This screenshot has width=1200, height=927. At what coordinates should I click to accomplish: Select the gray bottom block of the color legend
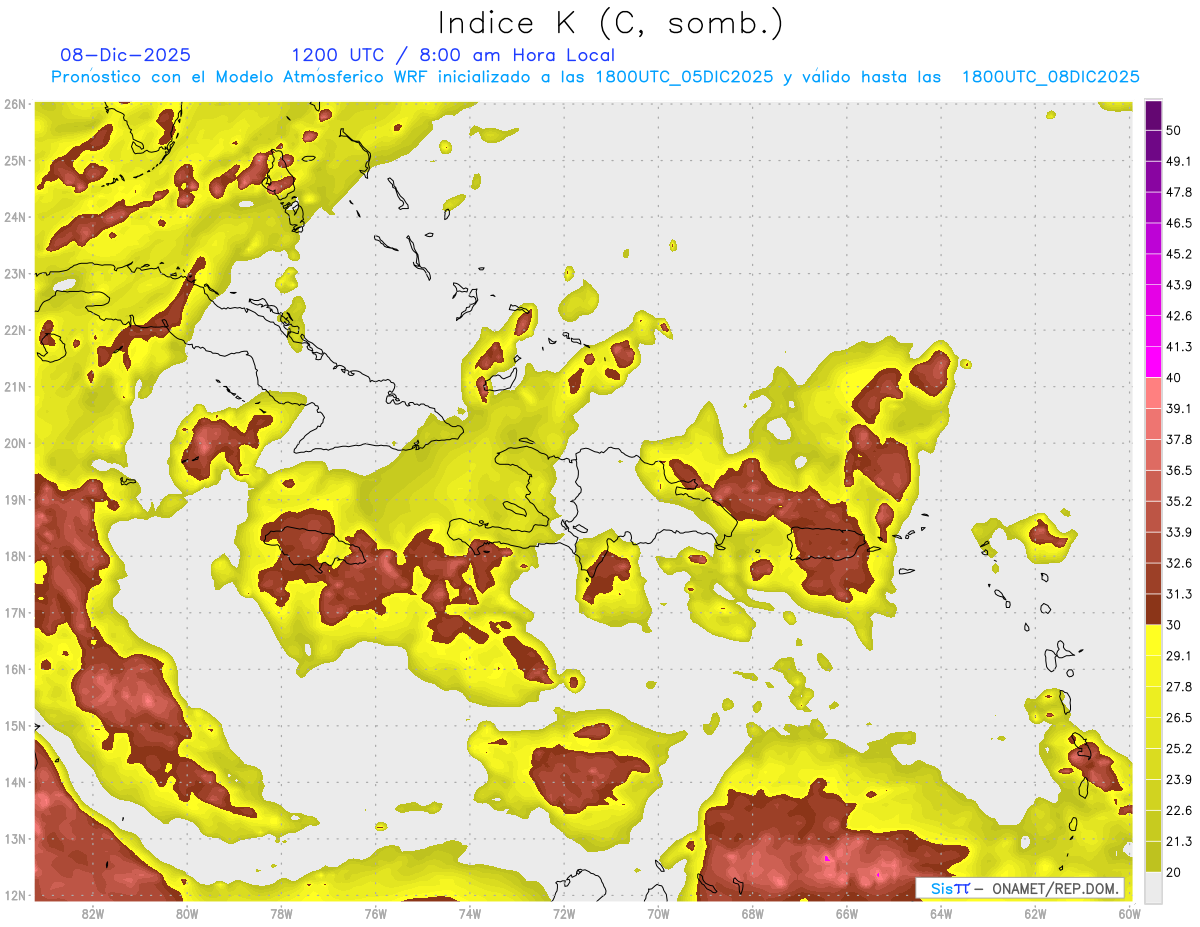coord(1153,887)
